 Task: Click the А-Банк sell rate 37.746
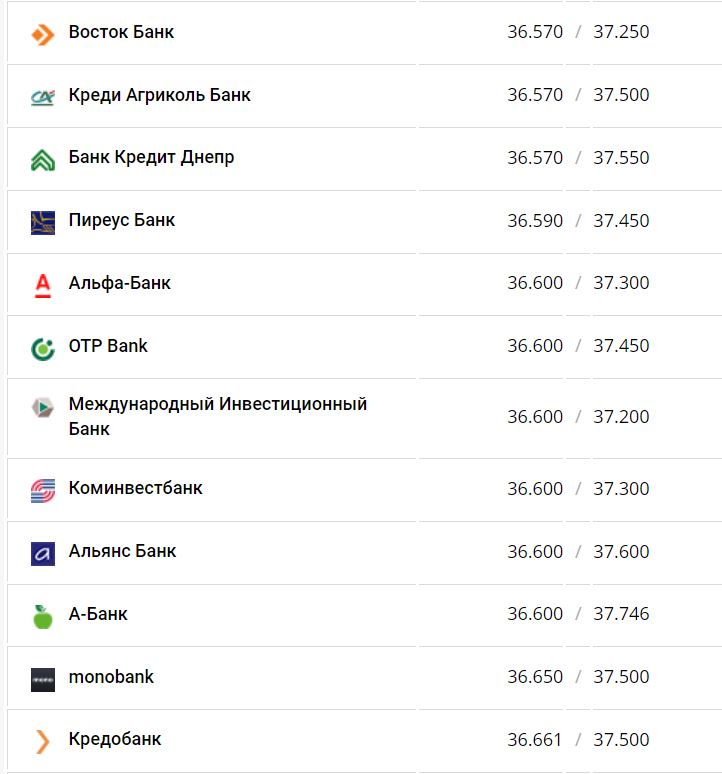click(621, 614)
